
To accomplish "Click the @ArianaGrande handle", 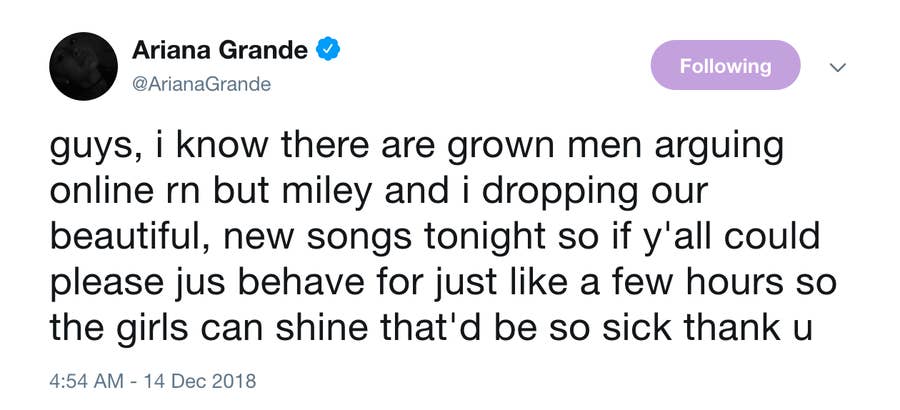I will click(x=201, y=84).
